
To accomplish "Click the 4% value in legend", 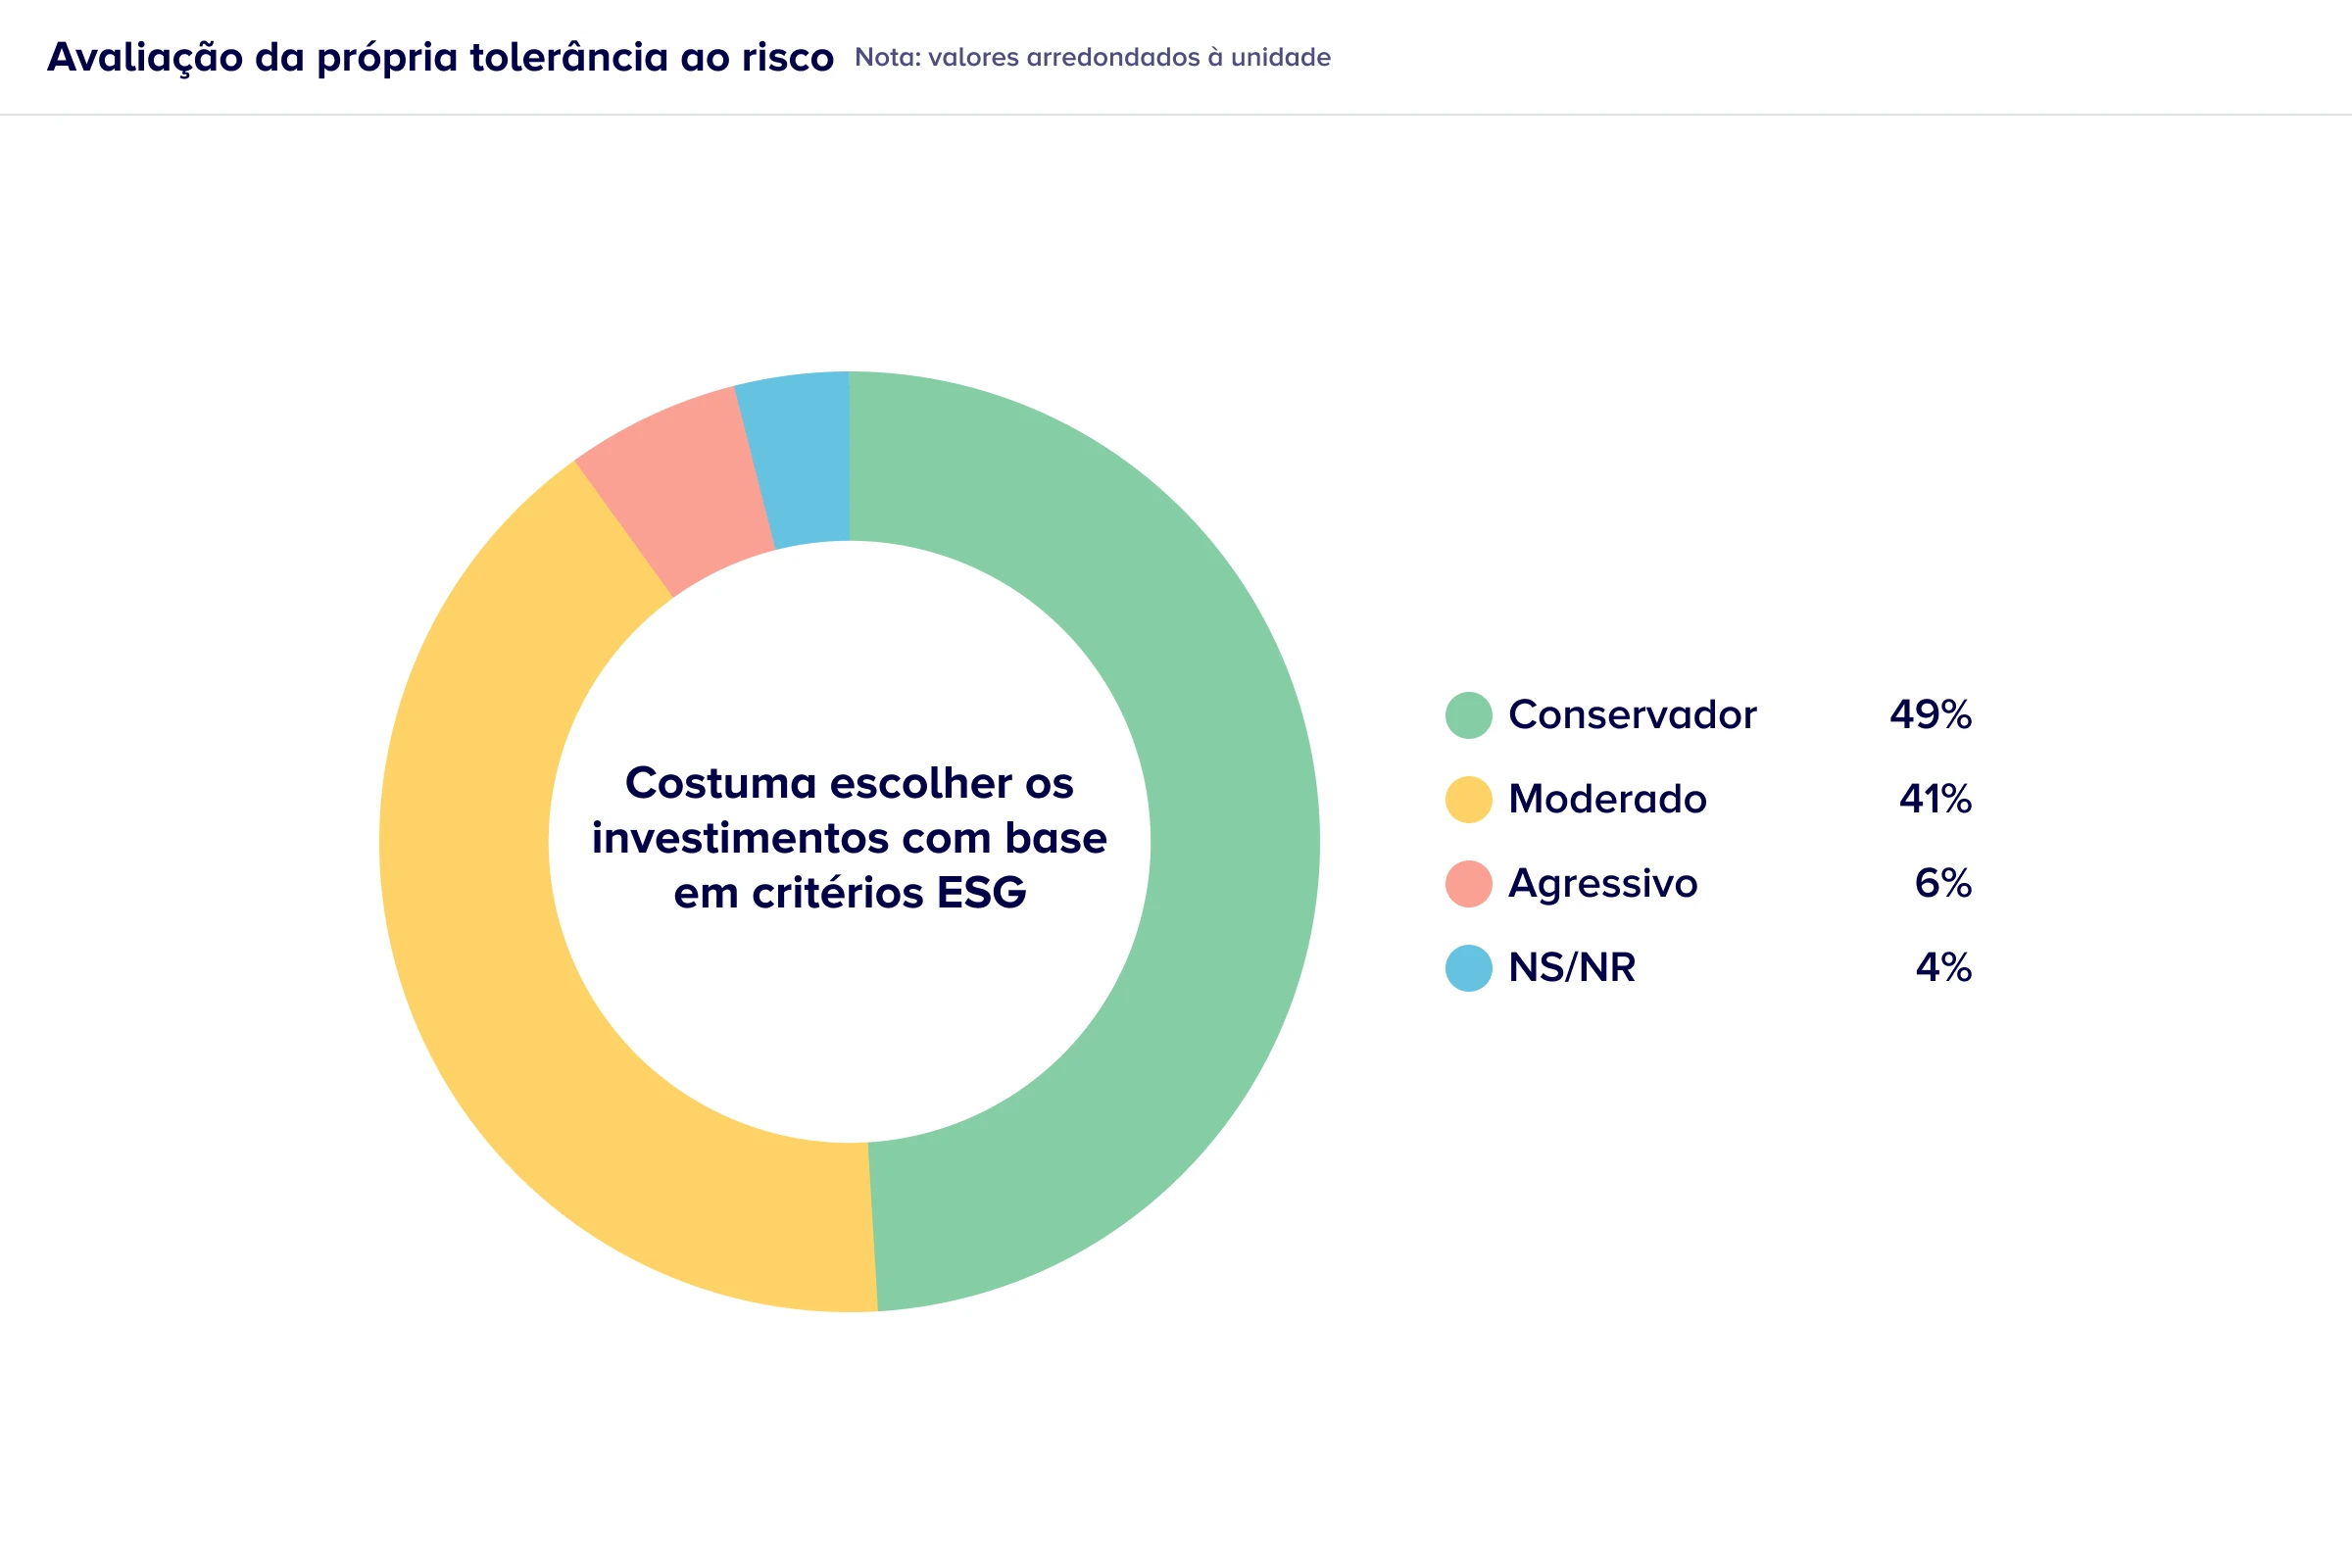I will pyautogui.click(x=1942, y=967).
